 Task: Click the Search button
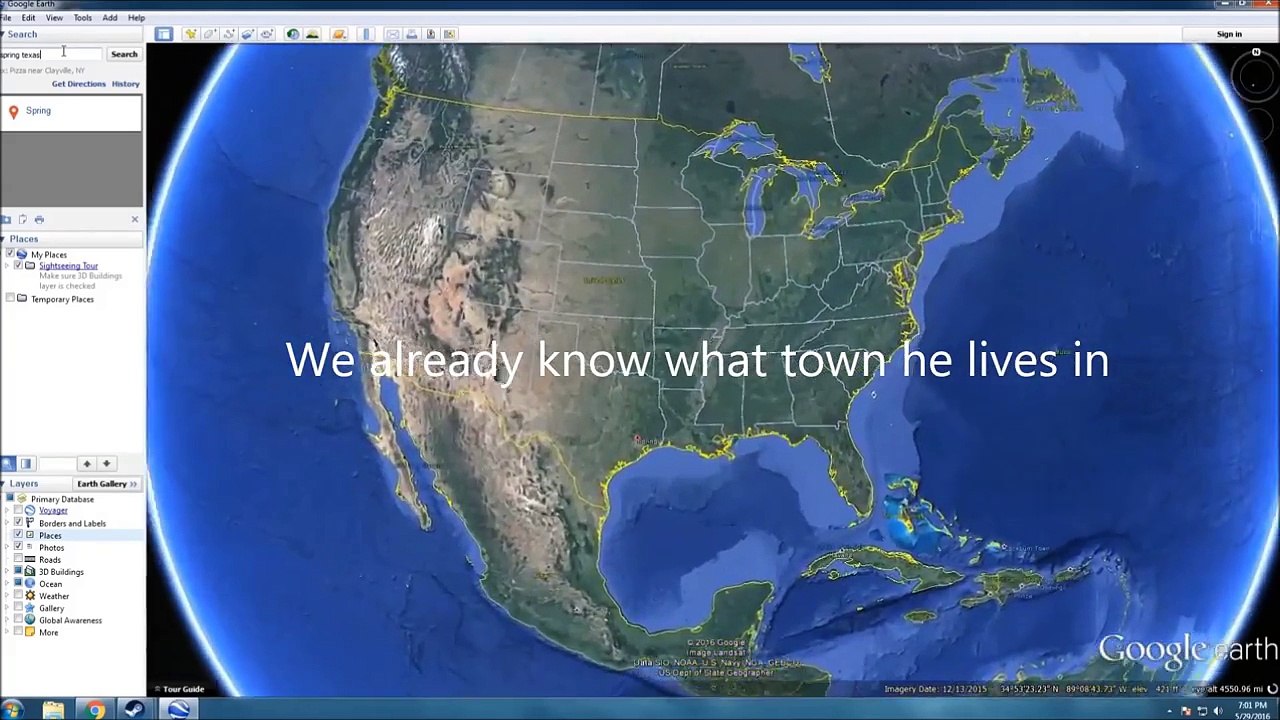tap(124, 54)
